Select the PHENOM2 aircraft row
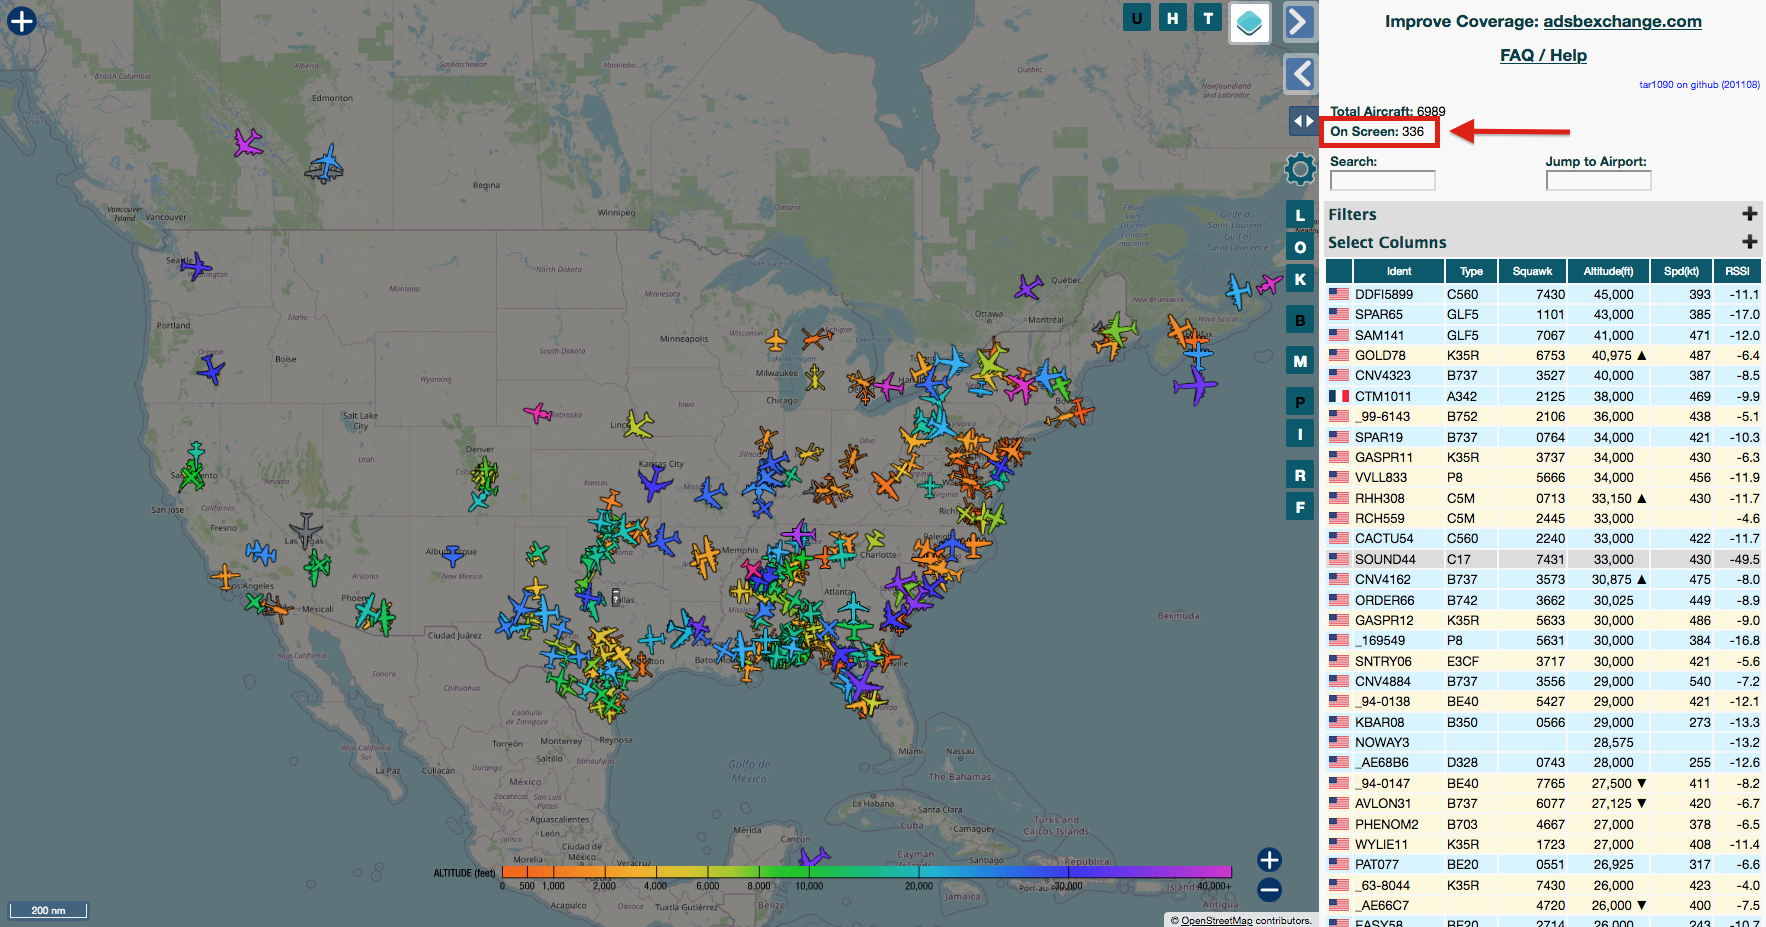Image resolution: width=1766 pixels, height=927 pixels. coord(1543,825)
